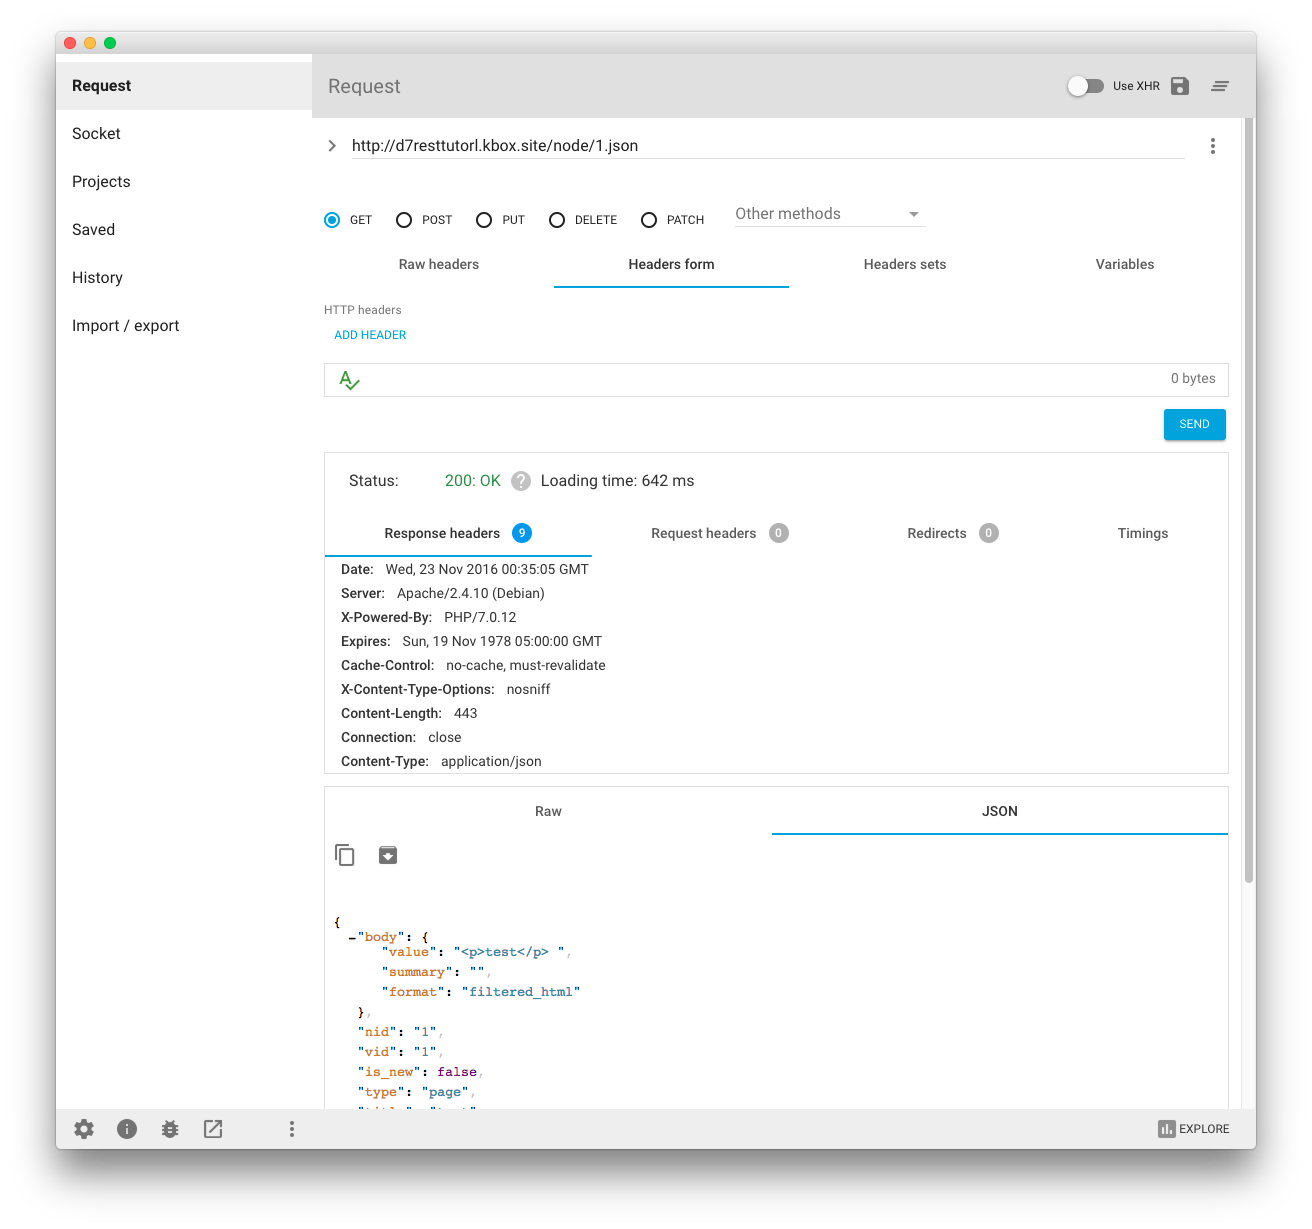Click the save response to file icon
The height and width of the screenshot is (1229, 1312).
click(388, 855)
